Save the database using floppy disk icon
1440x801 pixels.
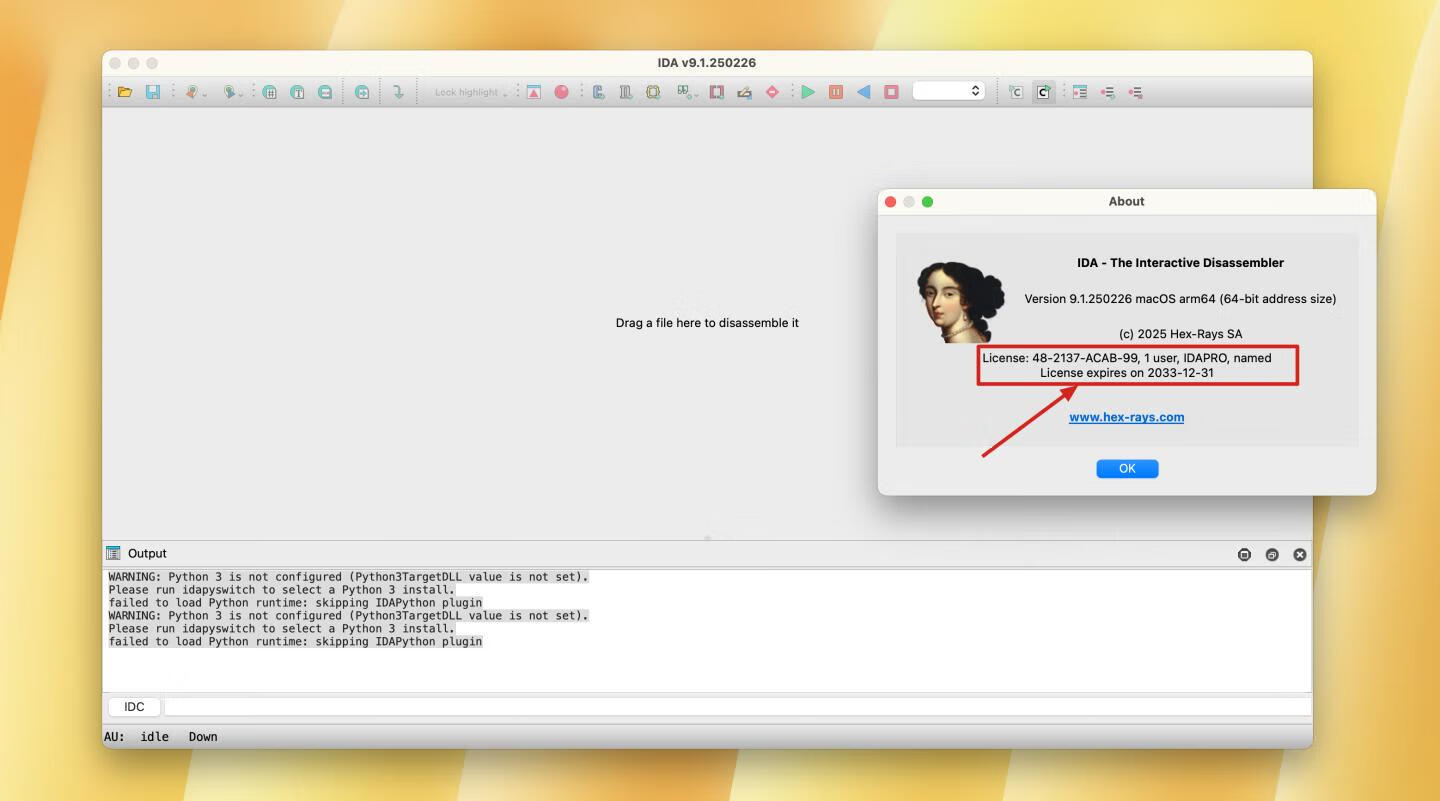153,92
